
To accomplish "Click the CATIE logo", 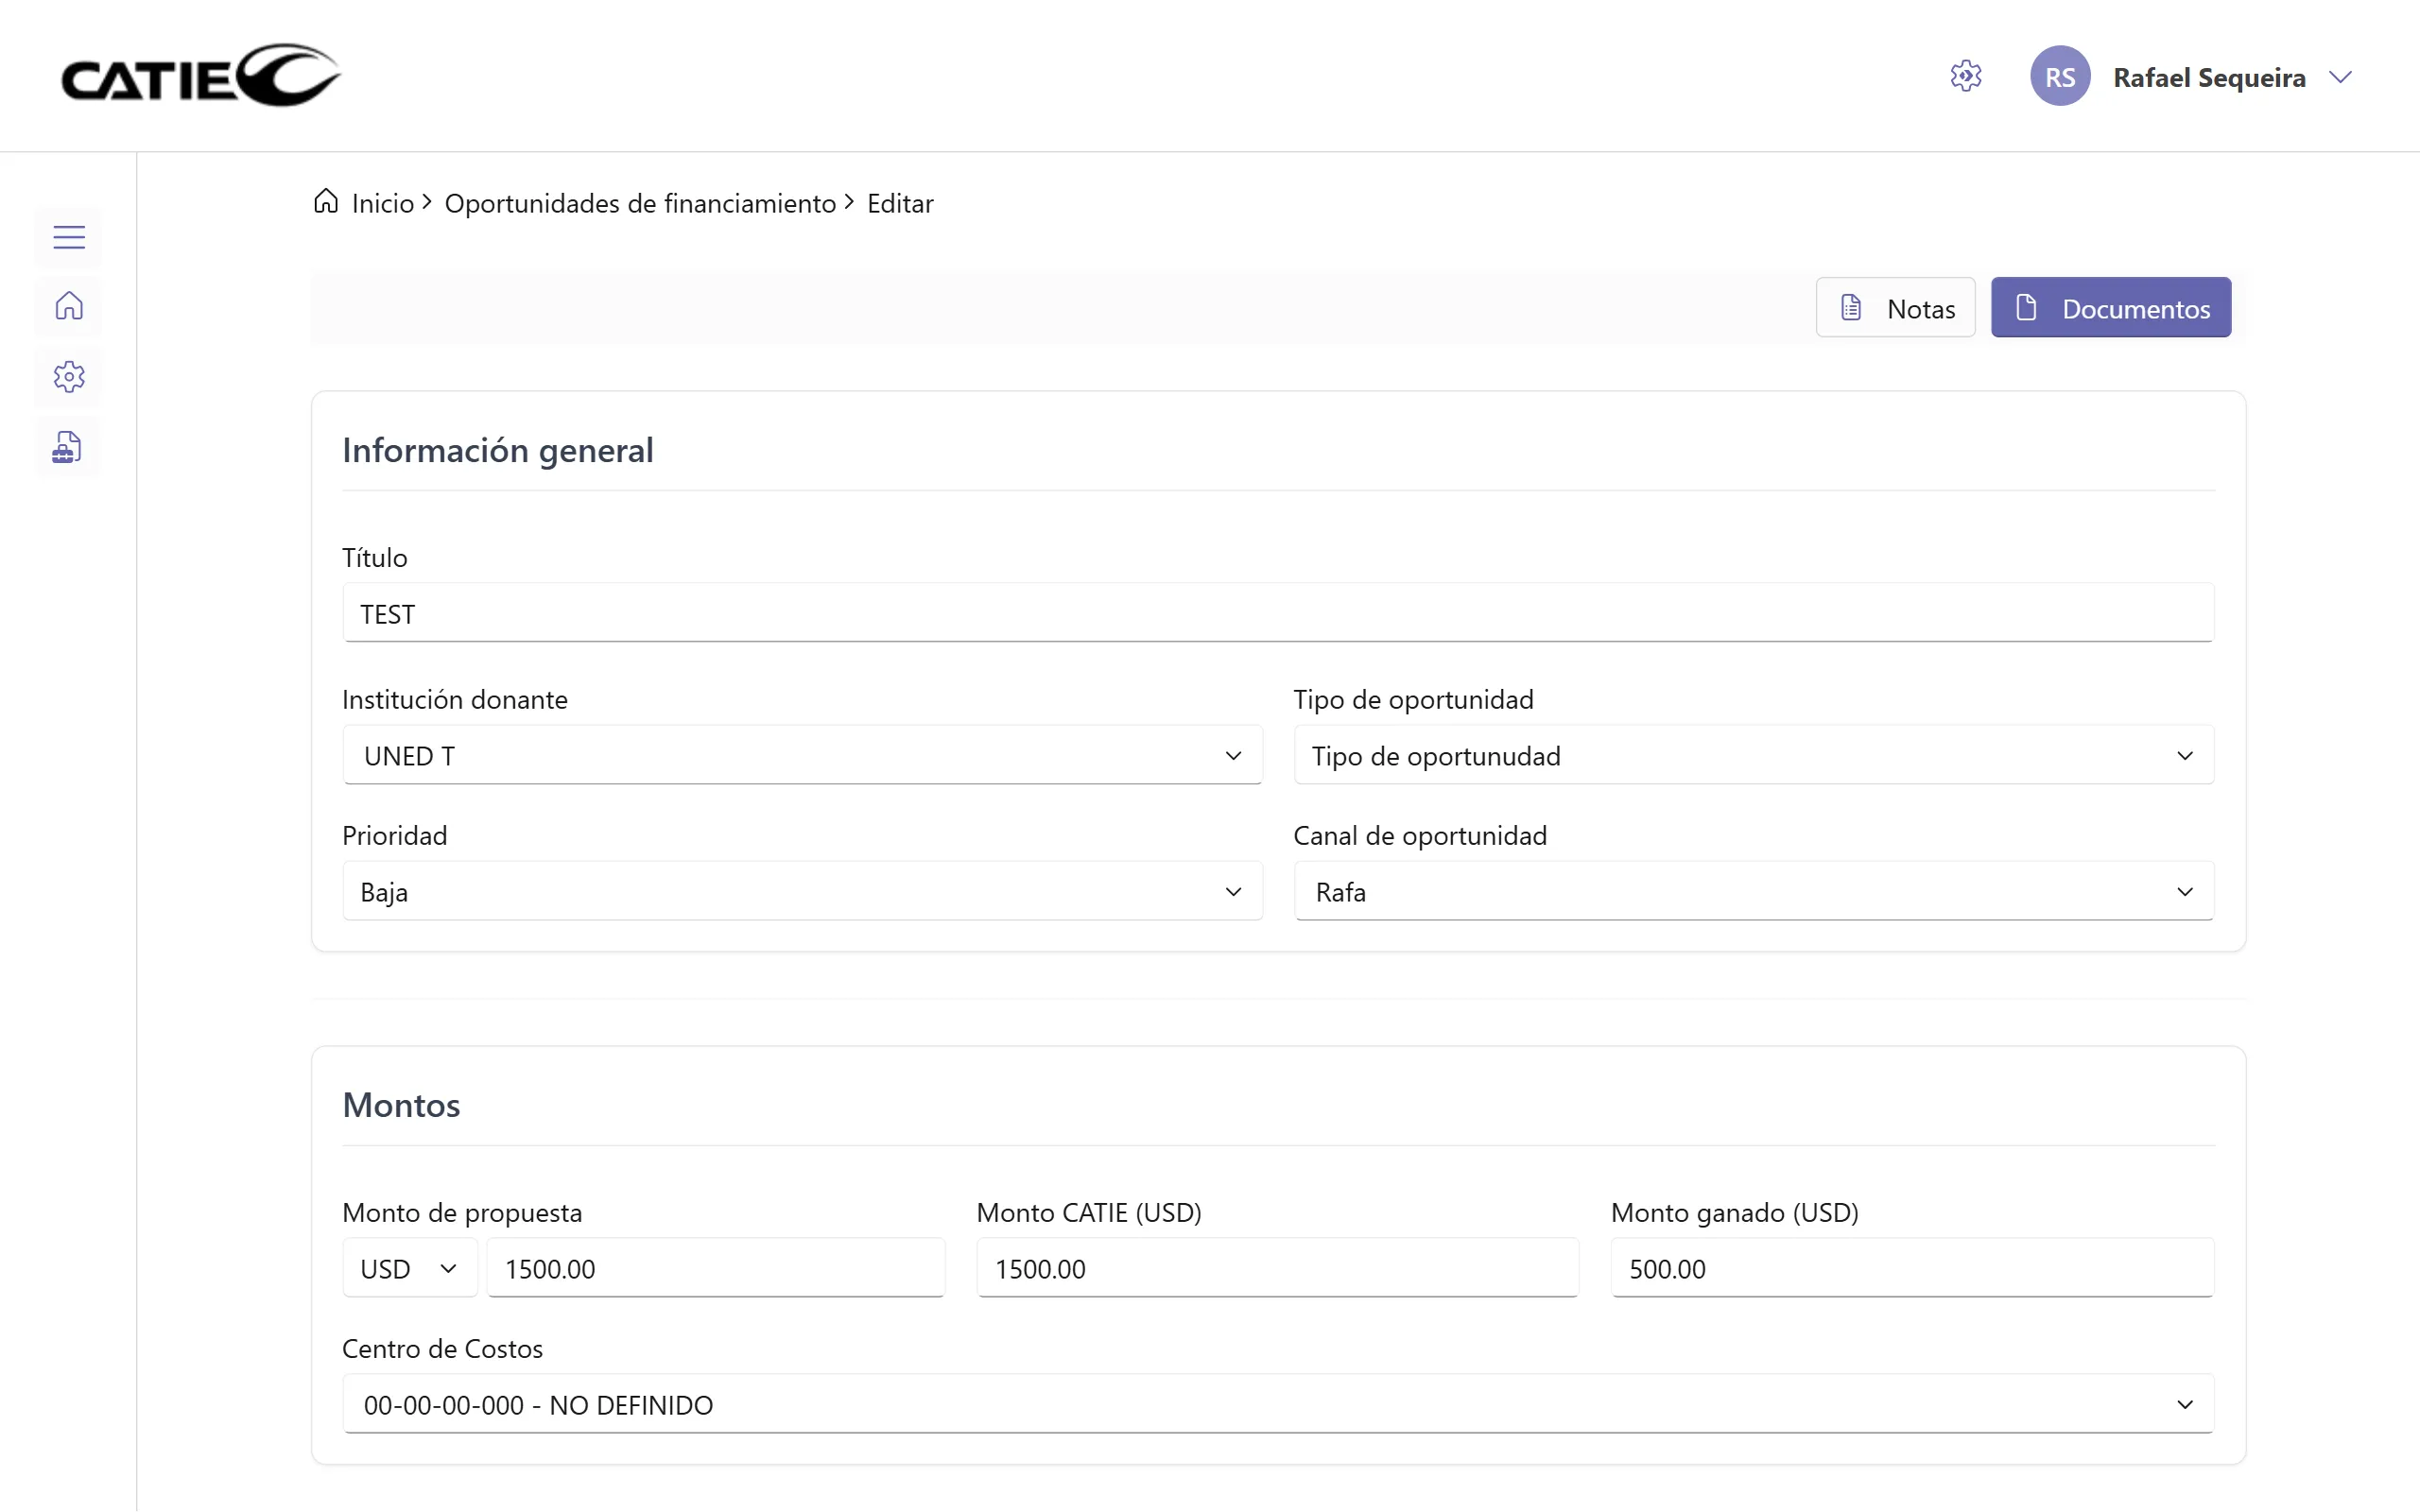I will (x=200, y=76).
